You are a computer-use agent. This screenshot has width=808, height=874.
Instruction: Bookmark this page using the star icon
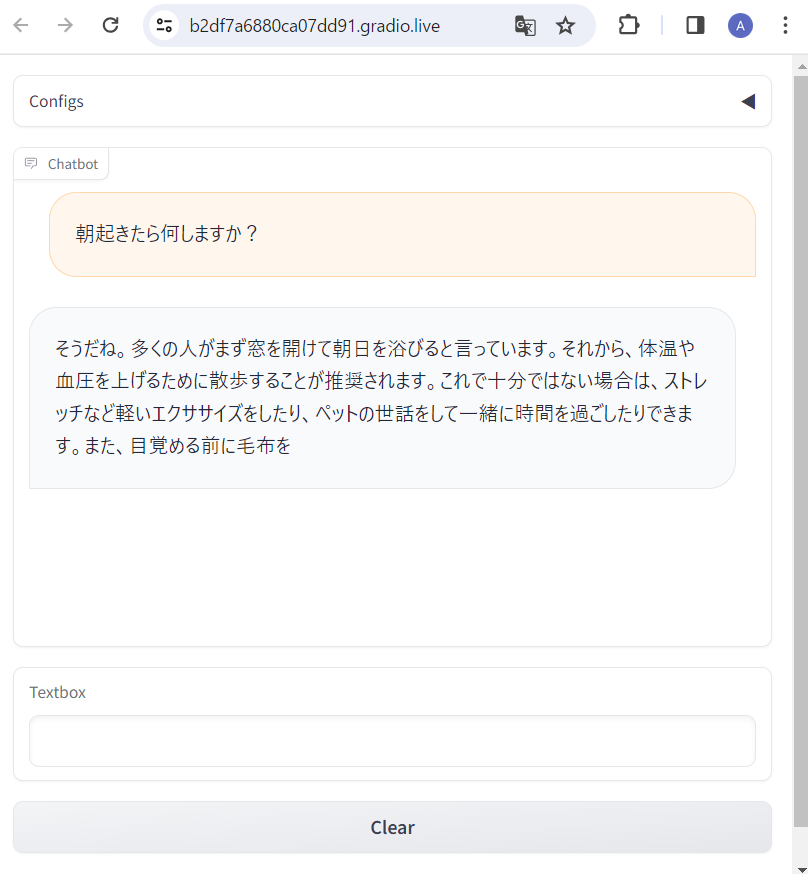pyautogui.click(x=565, y=25)
